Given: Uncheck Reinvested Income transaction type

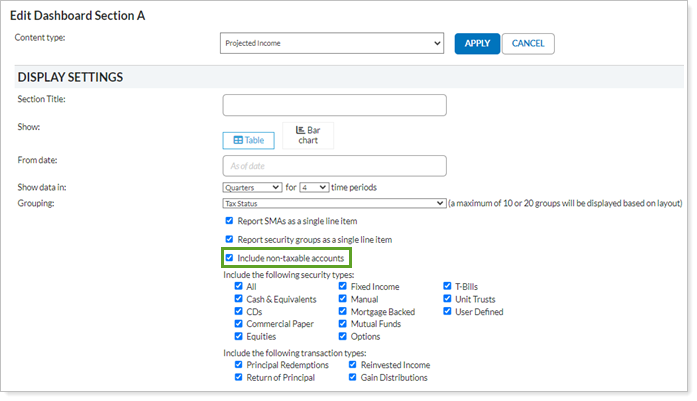Looking at the screenshot, I should click(353, 366).
